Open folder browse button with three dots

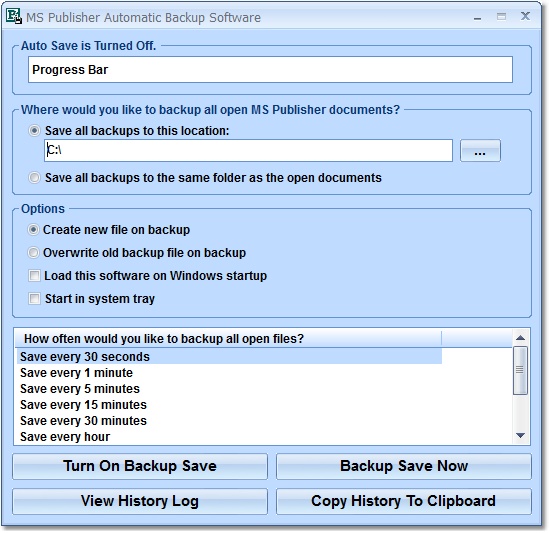[480, 151]
